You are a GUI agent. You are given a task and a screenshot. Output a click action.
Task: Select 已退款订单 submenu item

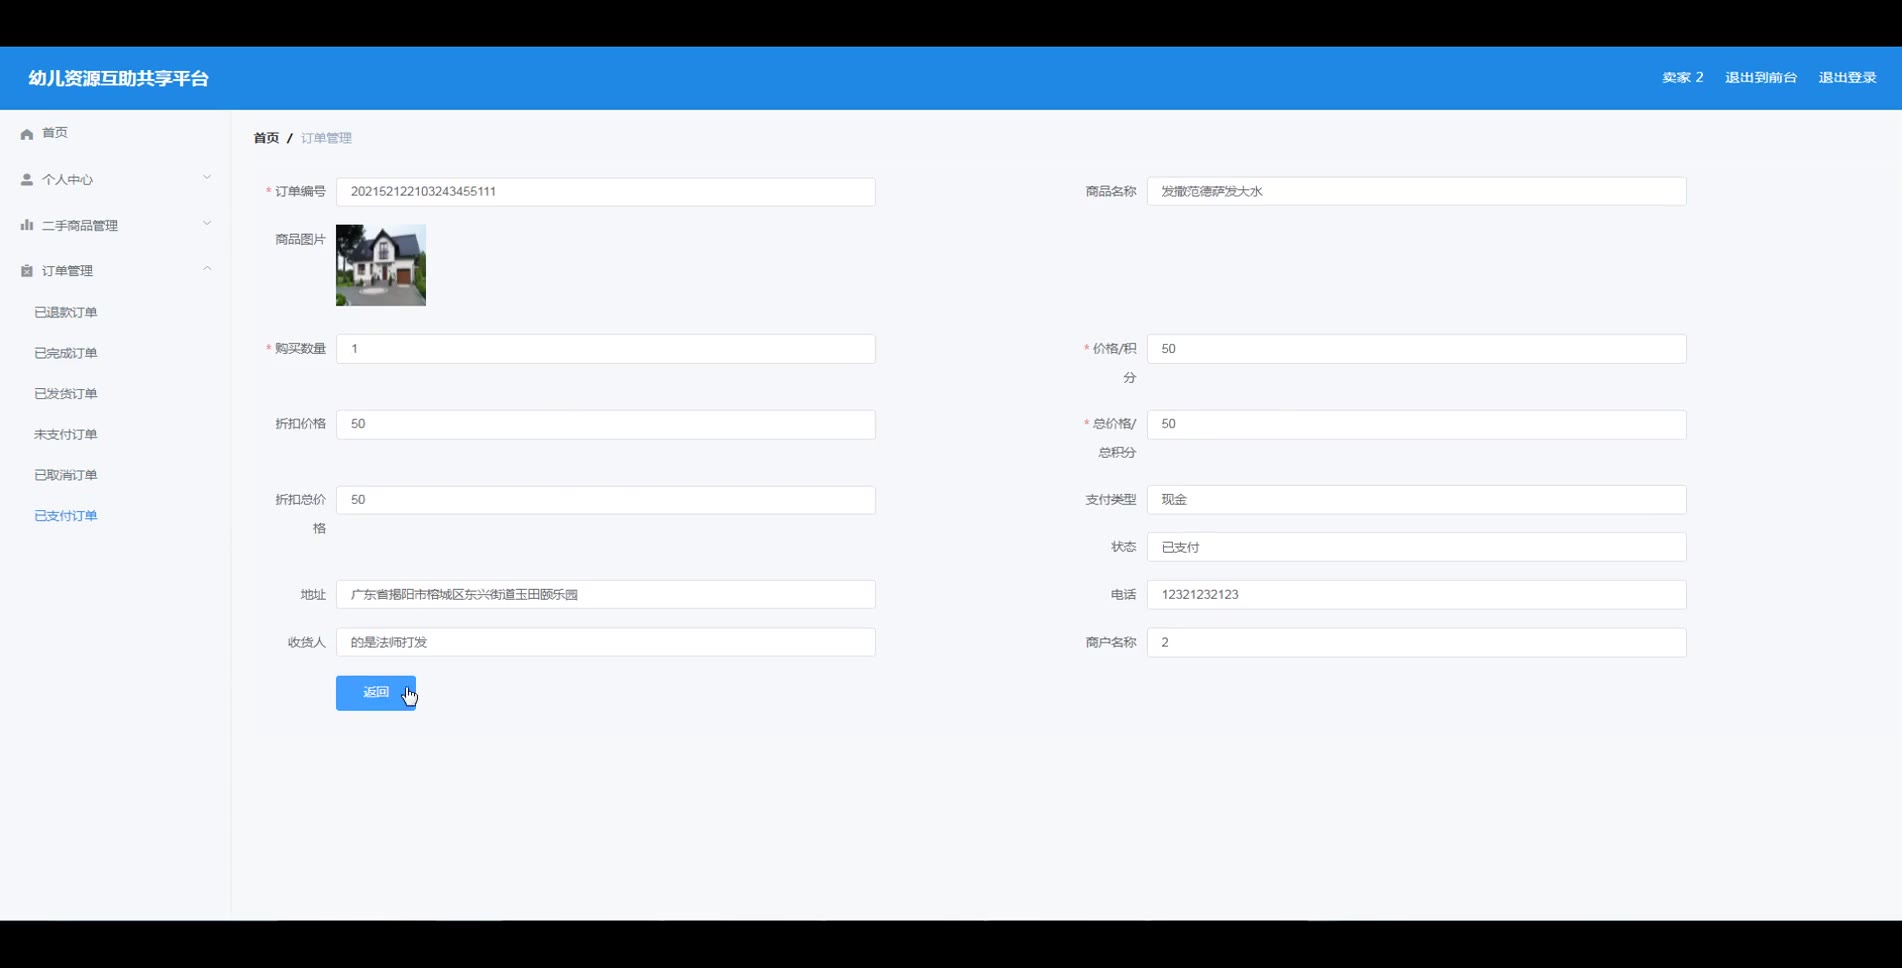coord(66,313)
